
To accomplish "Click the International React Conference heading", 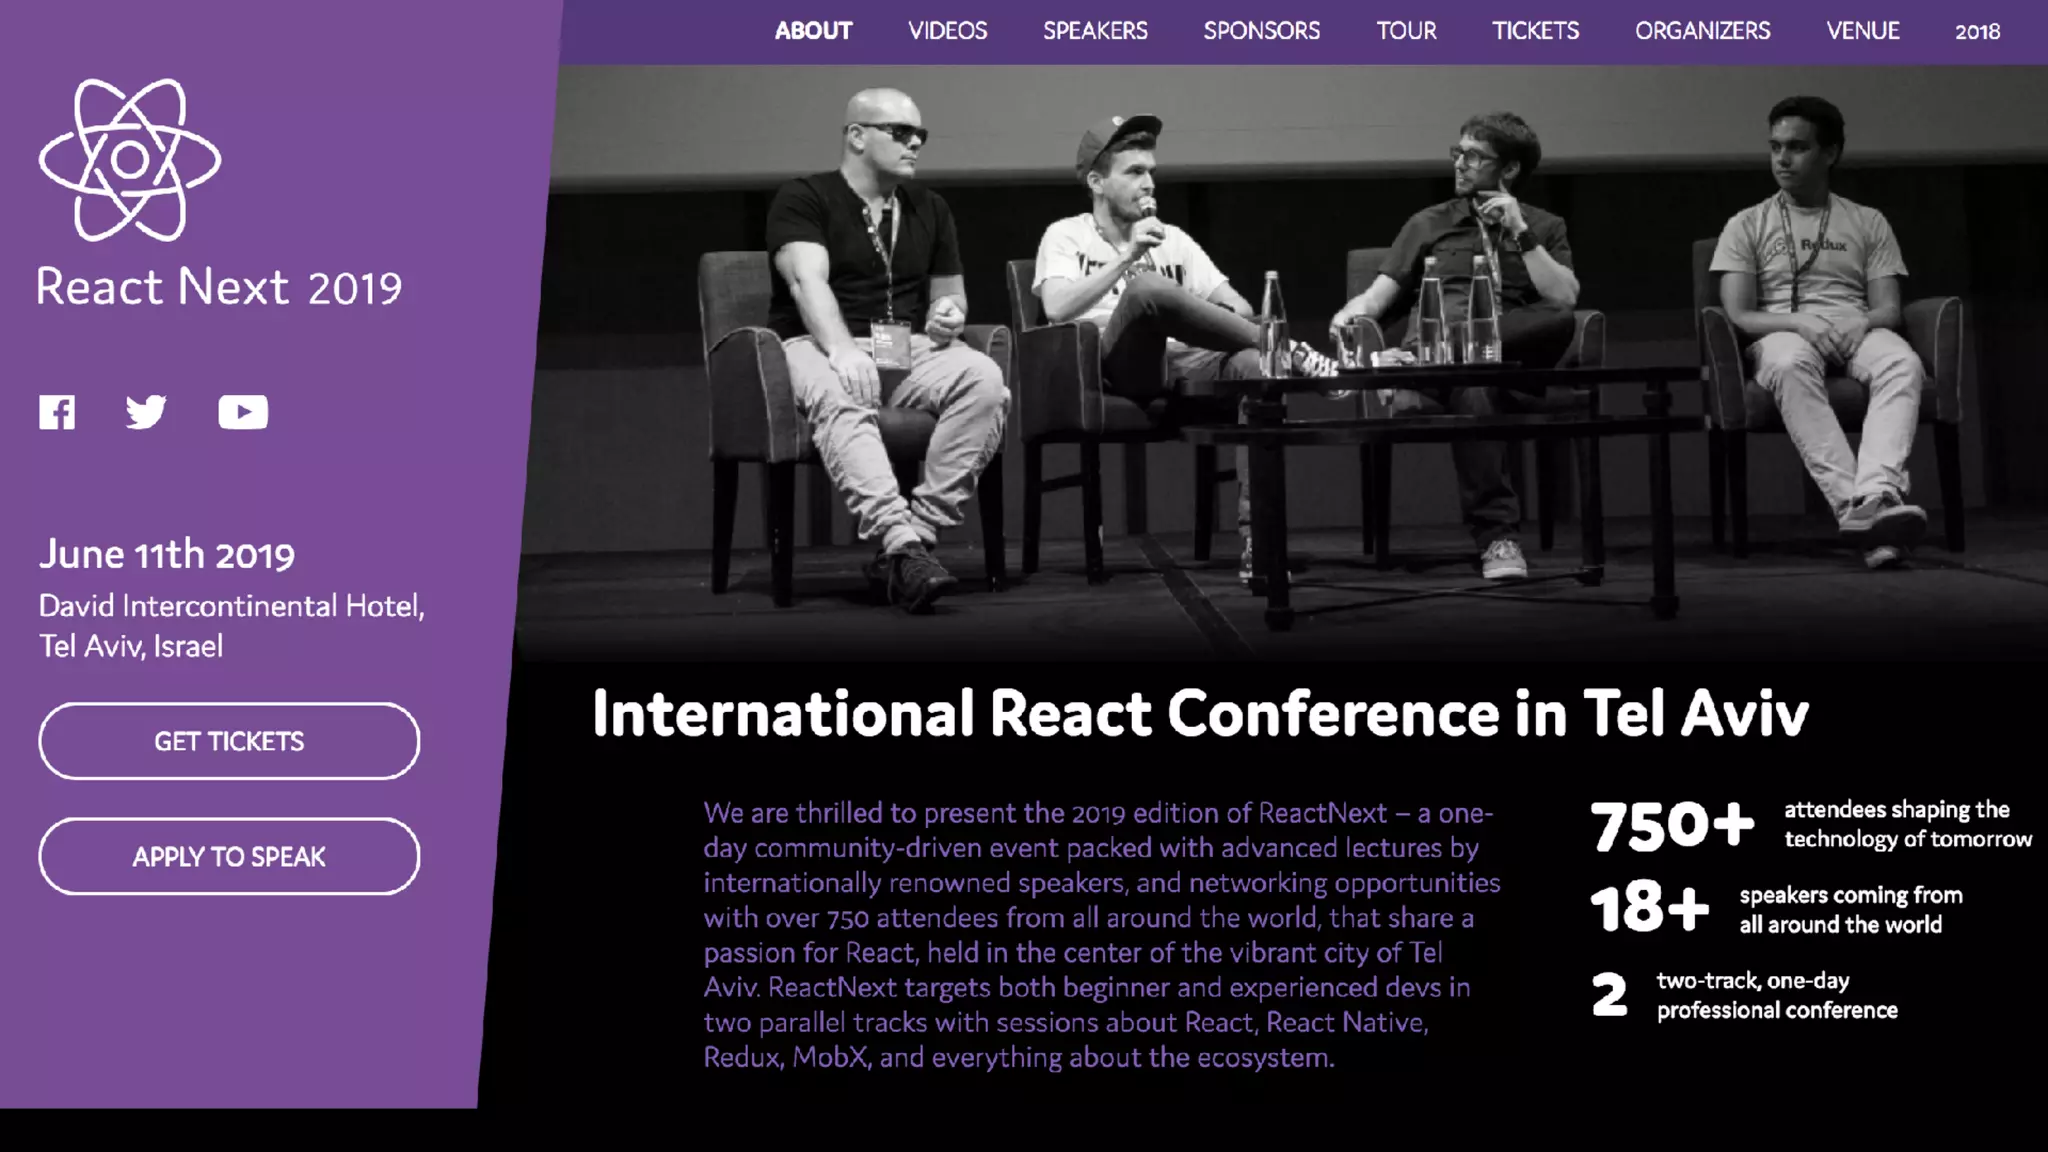I will click(x=1200, y=714).
